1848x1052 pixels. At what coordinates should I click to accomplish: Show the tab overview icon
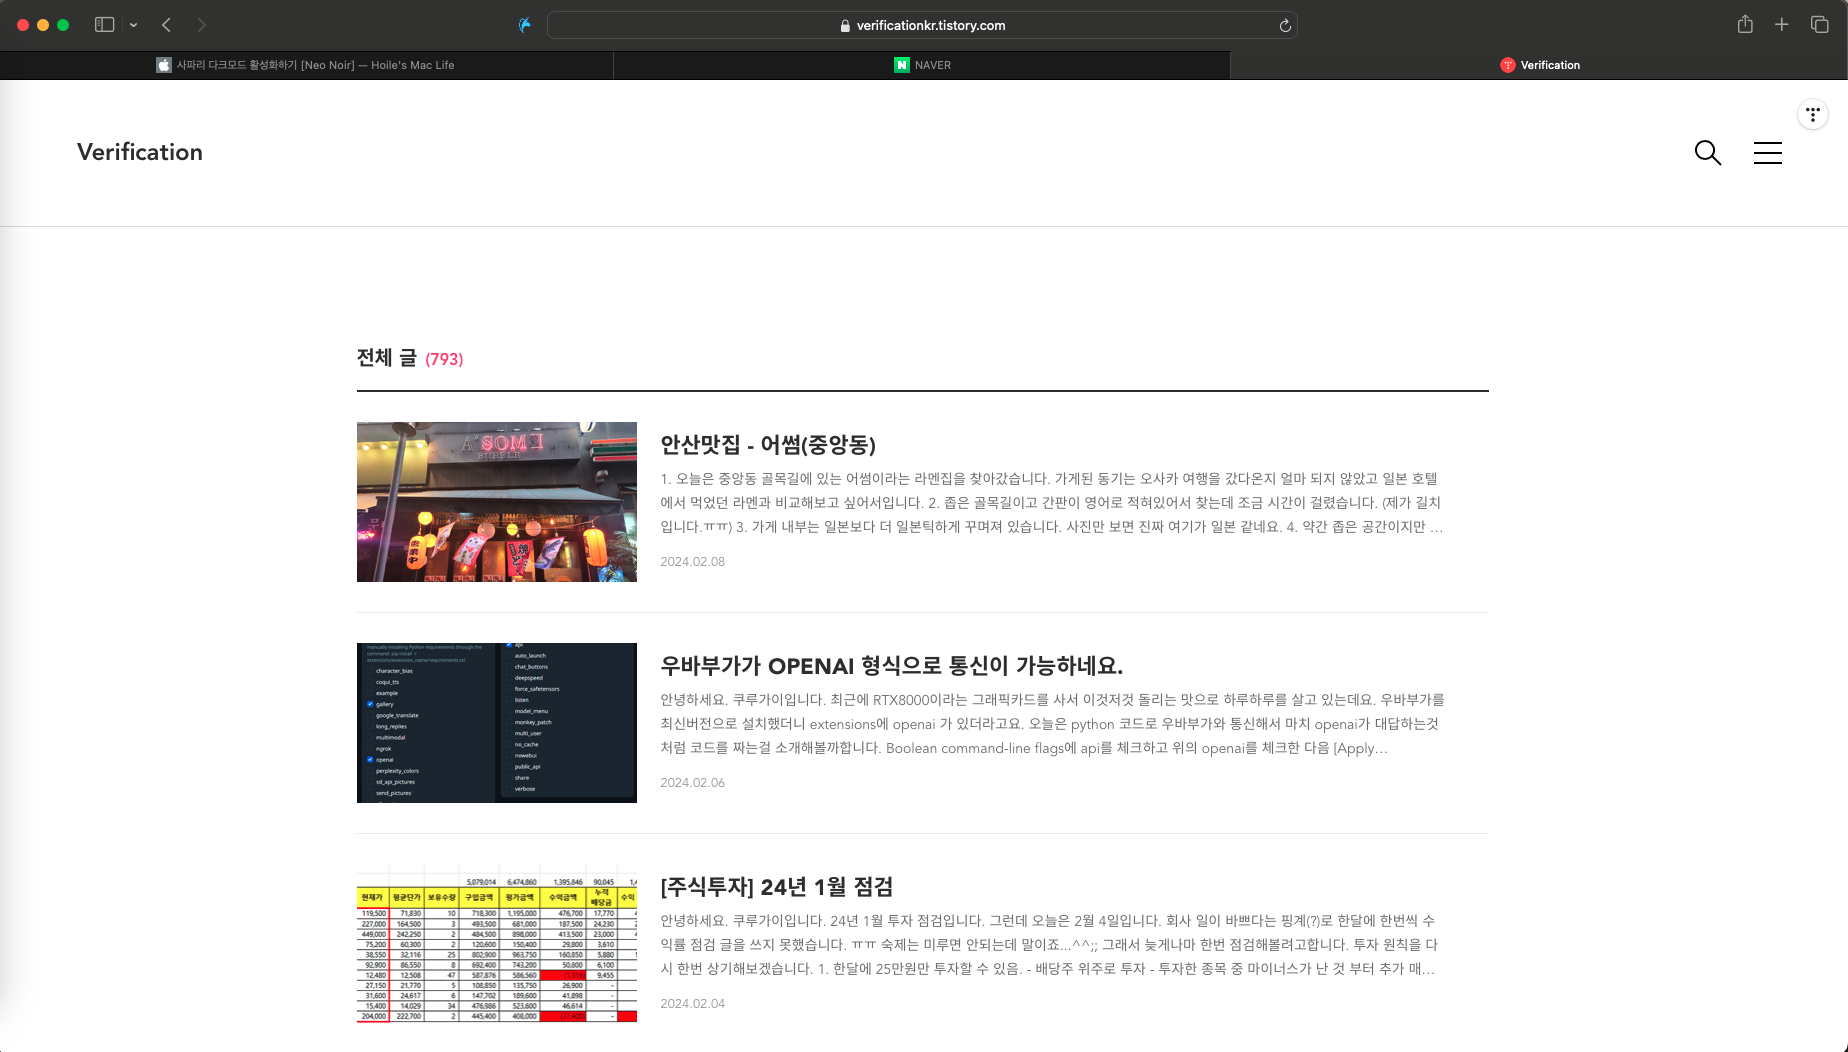1820,24
